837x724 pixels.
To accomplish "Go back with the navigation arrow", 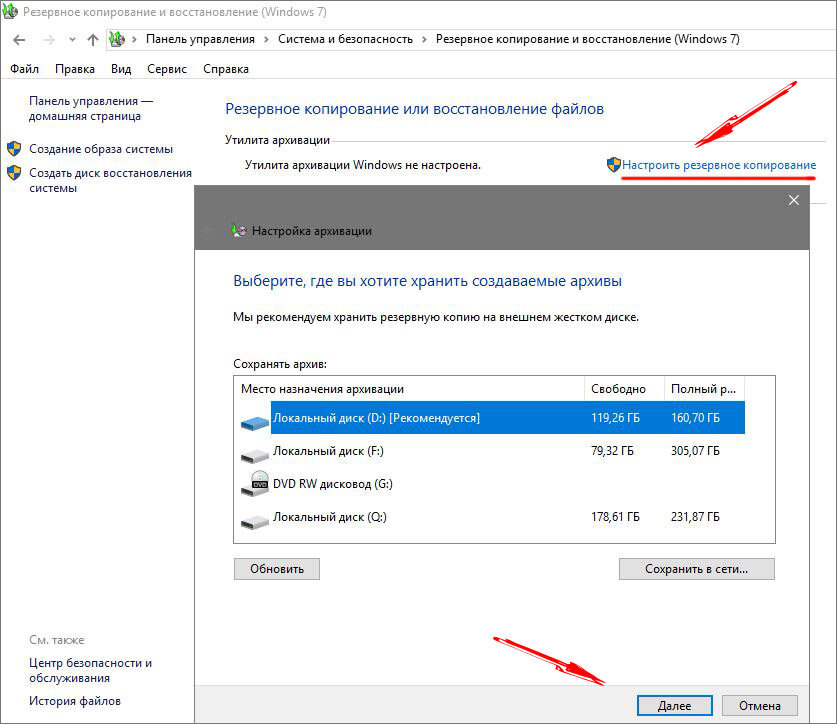I will (x=19, y=40).
